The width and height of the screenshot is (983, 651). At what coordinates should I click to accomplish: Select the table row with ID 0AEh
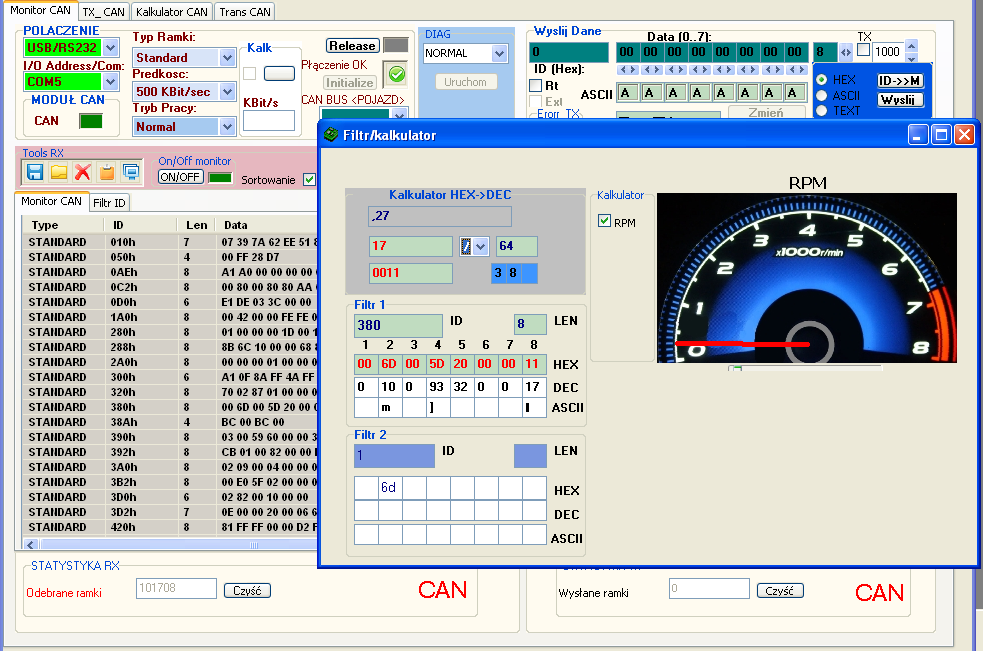170,272
